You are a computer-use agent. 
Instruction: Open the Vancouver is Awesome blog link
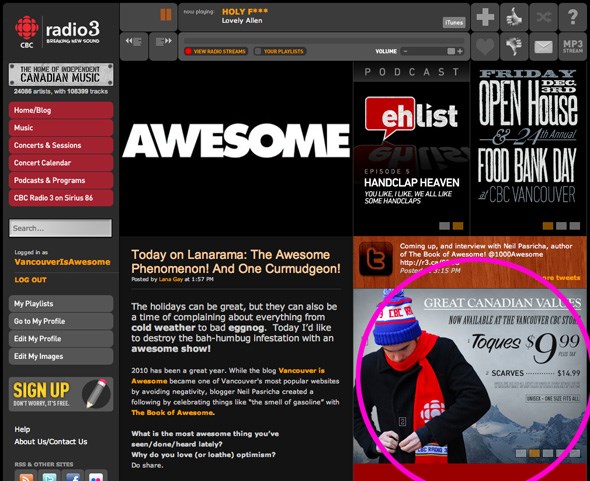point(228,376)
